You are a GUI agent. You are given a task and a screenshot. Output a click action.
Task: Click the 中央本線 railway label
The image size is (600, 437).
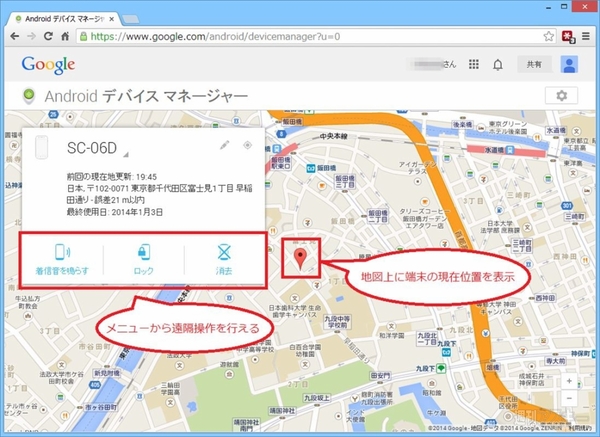[x=334, y=136]
